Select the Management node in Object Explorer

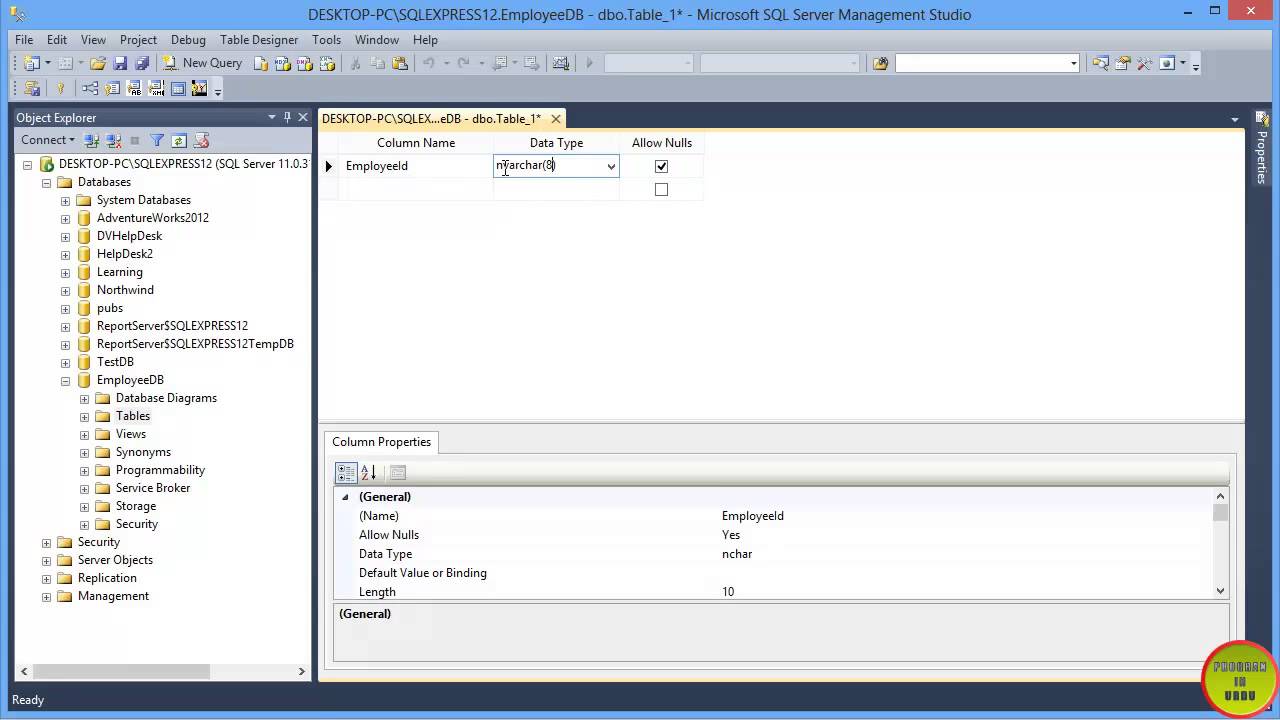(113, 596)
